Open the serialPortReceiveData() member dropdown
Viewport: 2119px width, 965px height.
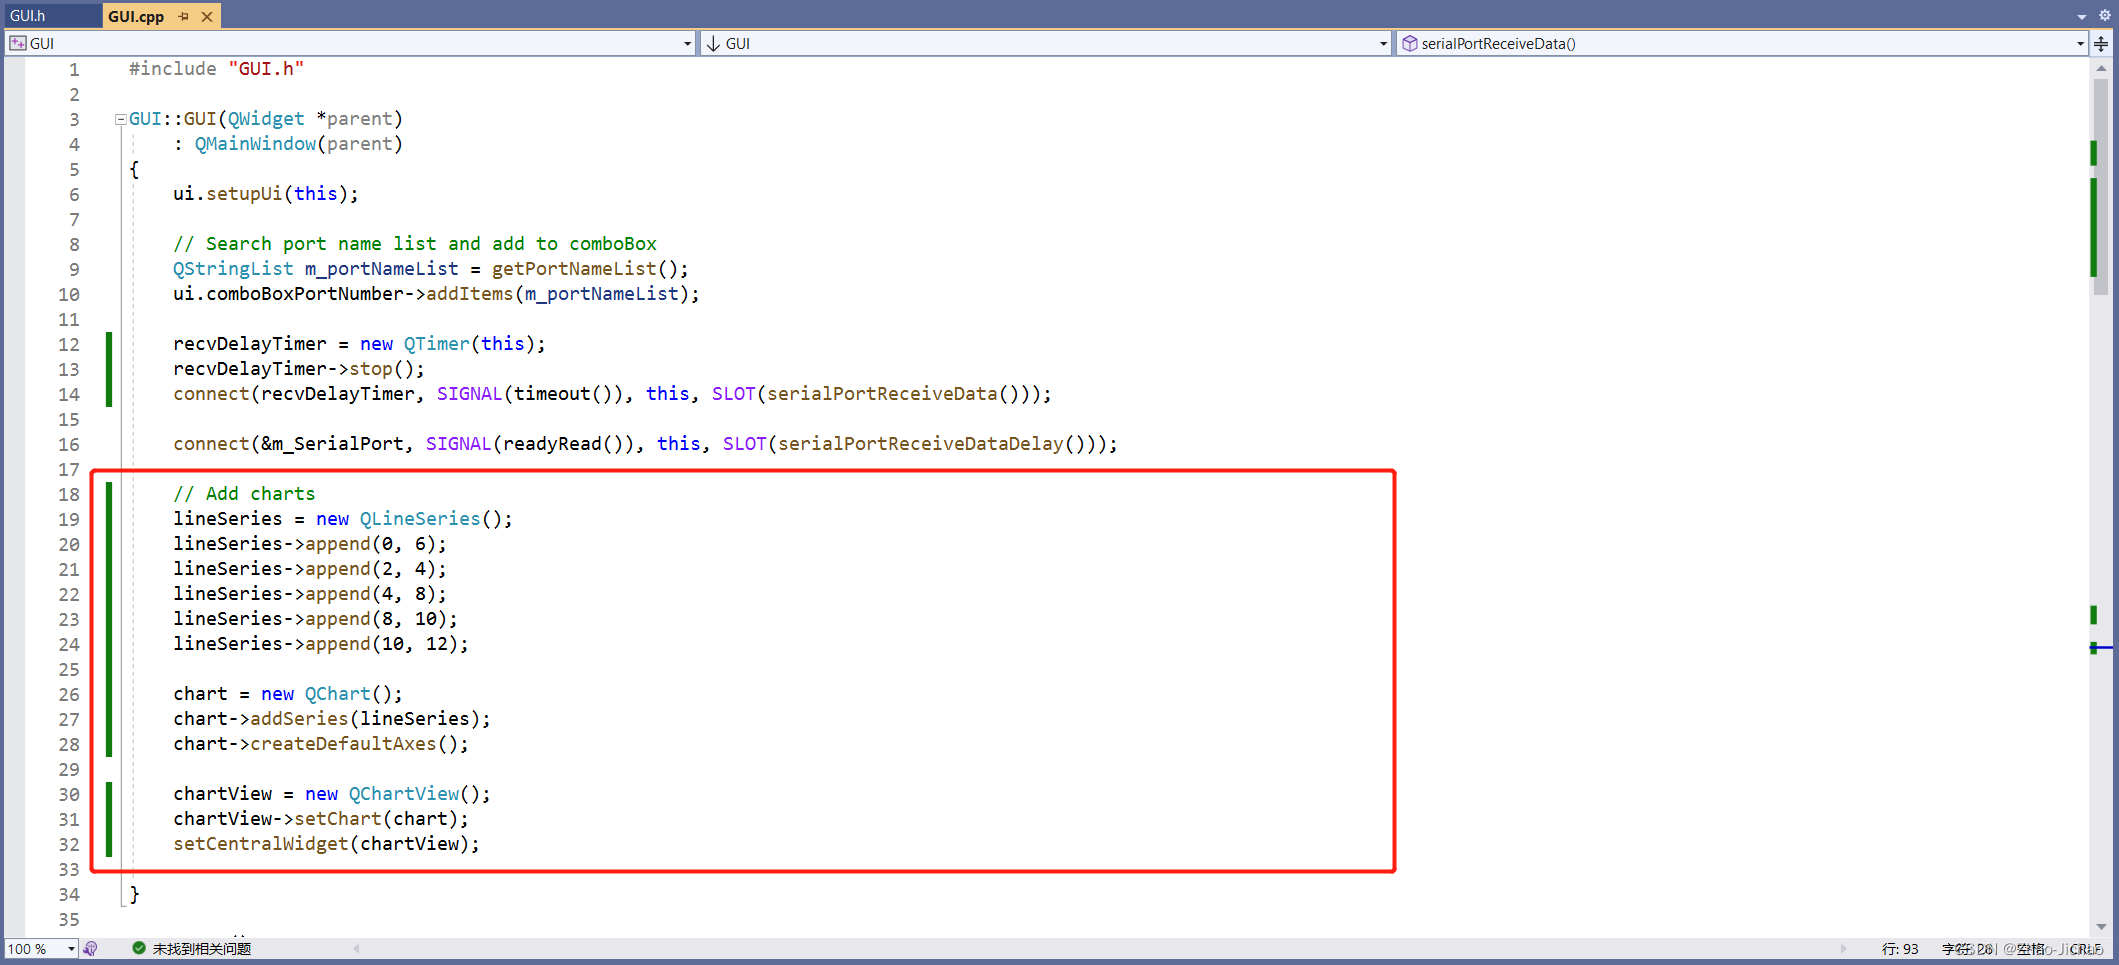click(x=1742, y=43)
